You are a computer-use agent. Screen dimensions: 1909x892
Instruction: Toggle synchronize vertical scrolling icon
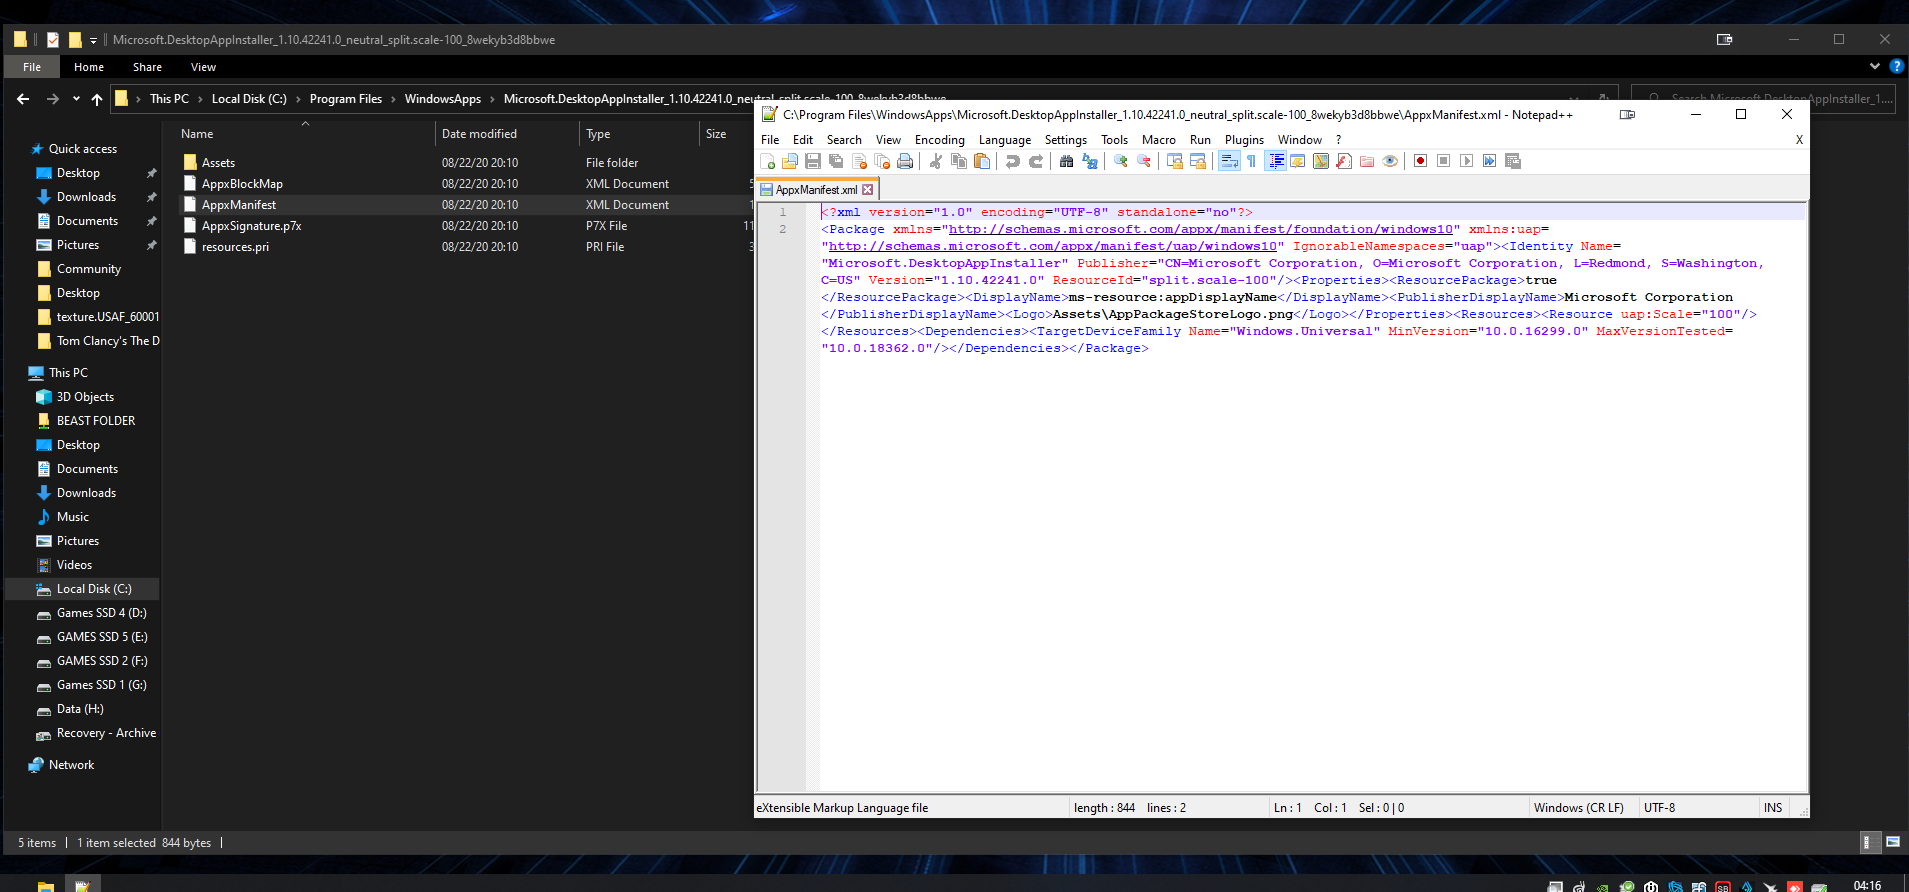click(x=1175, y=161)
